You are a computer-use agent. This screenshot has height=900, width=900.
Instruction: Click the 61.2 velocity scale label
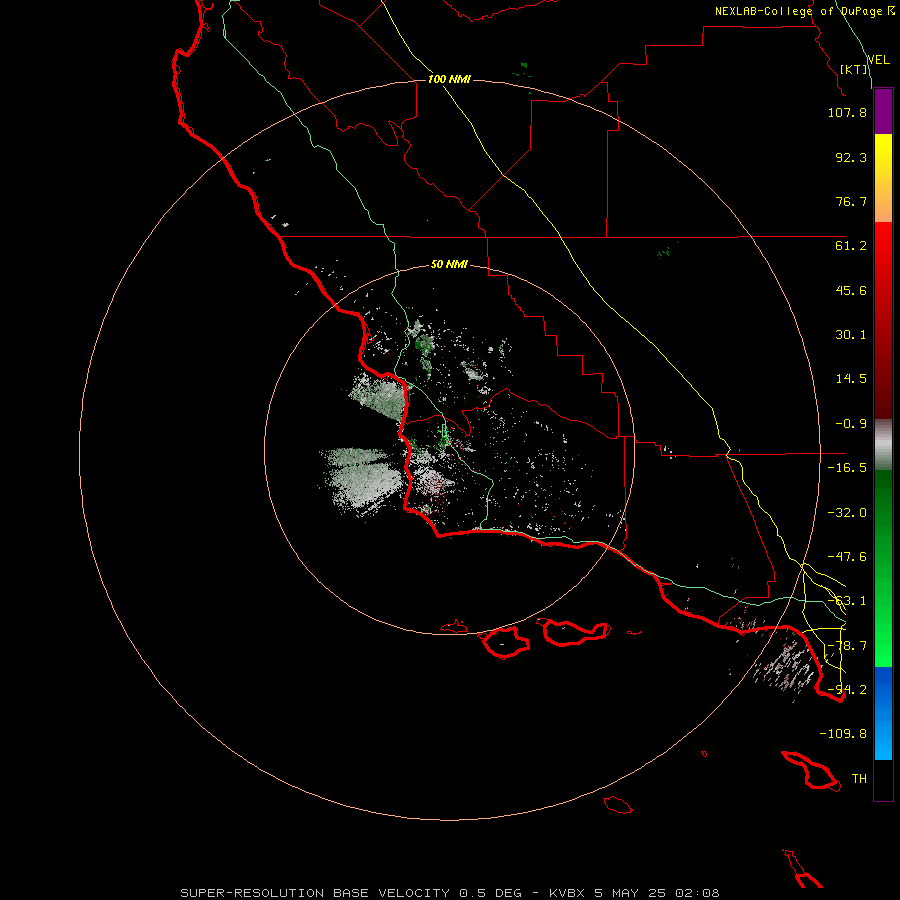click(851, 246)
